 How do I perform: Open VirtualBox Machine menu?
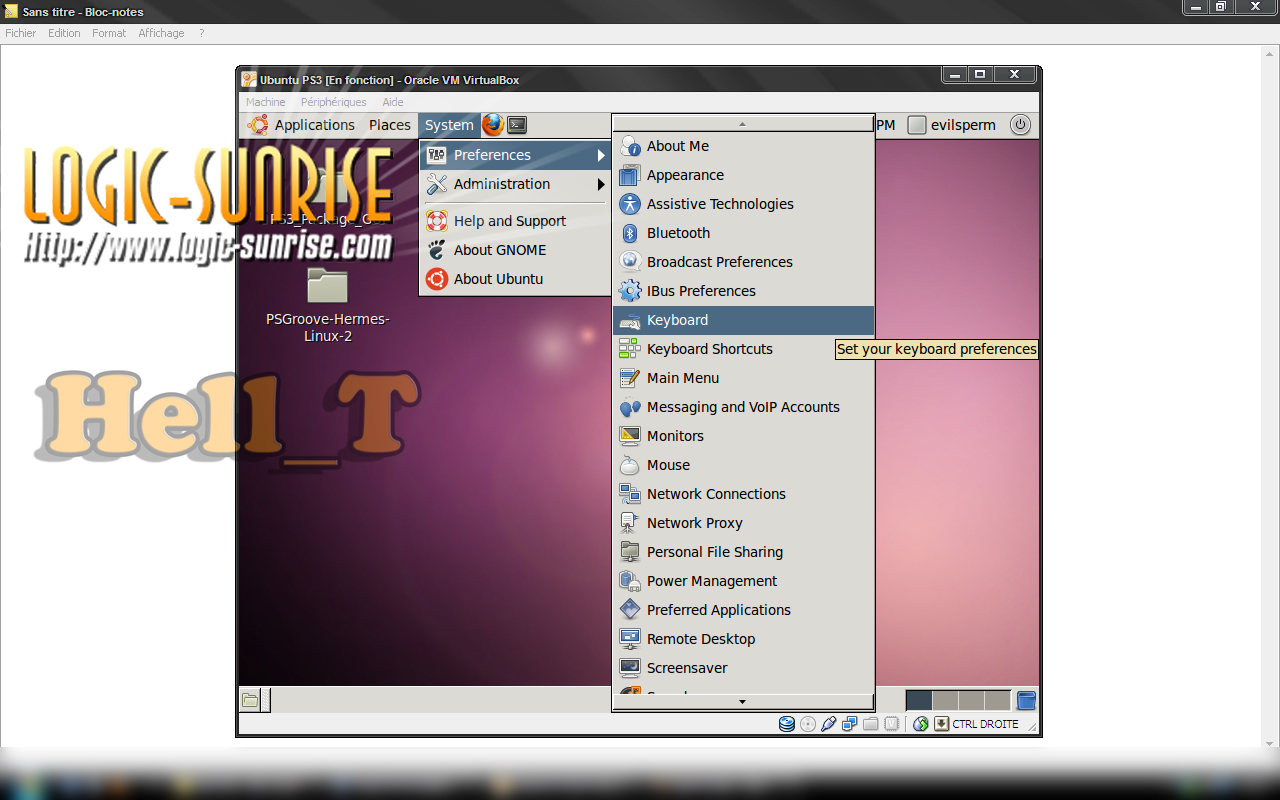266,102
